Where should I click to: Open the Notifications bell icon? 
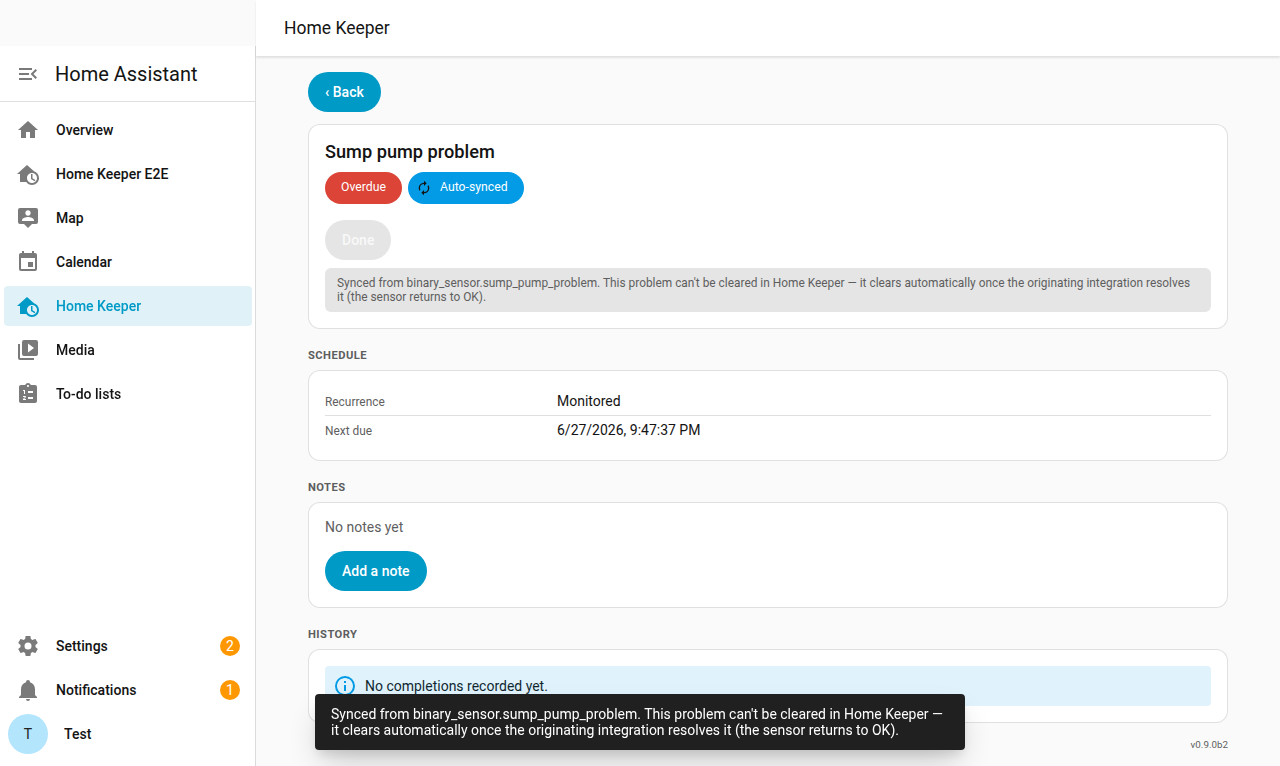[28, 690]
